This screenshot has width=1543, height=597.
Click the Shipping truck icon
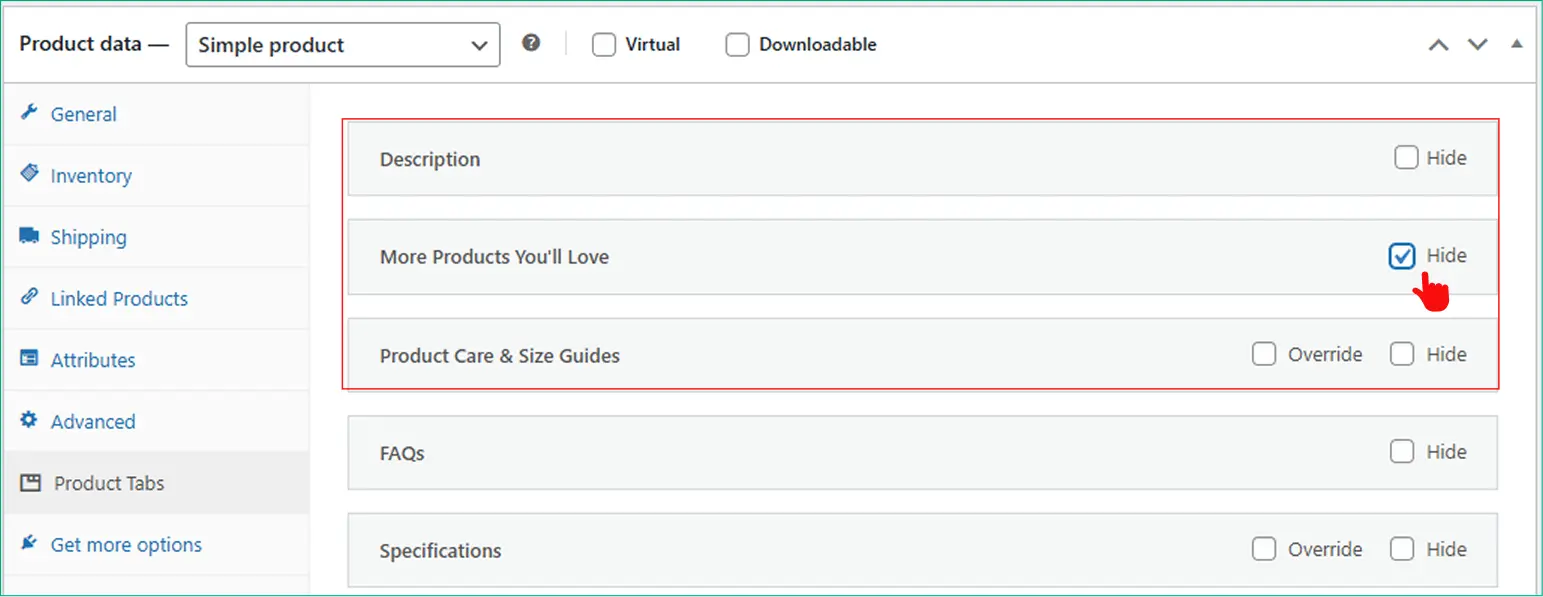point(30,236)
